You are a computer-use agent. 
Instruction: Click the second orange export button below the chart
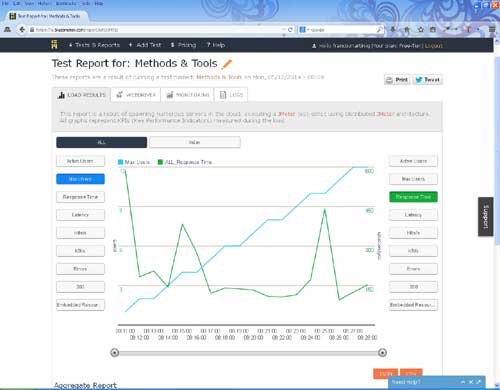click(x=411, y=373)
